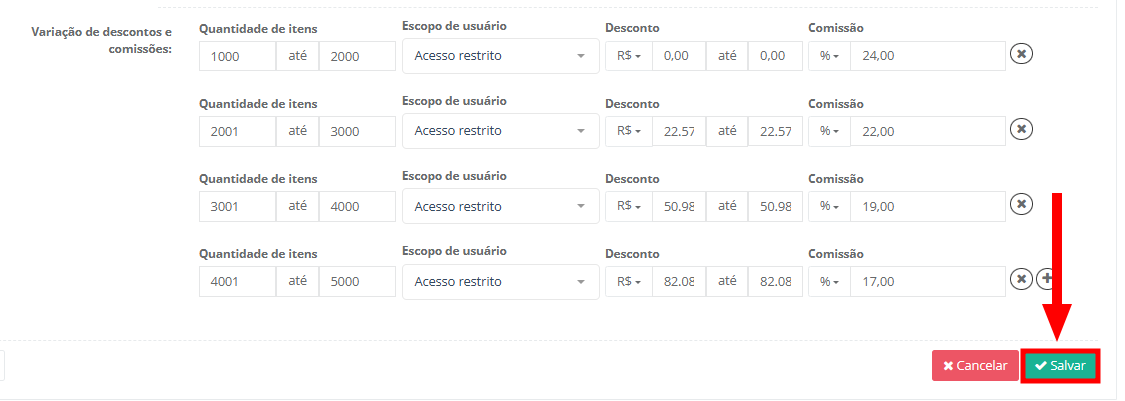Click the Cancelar button
1125x401 pixels.
975,366
